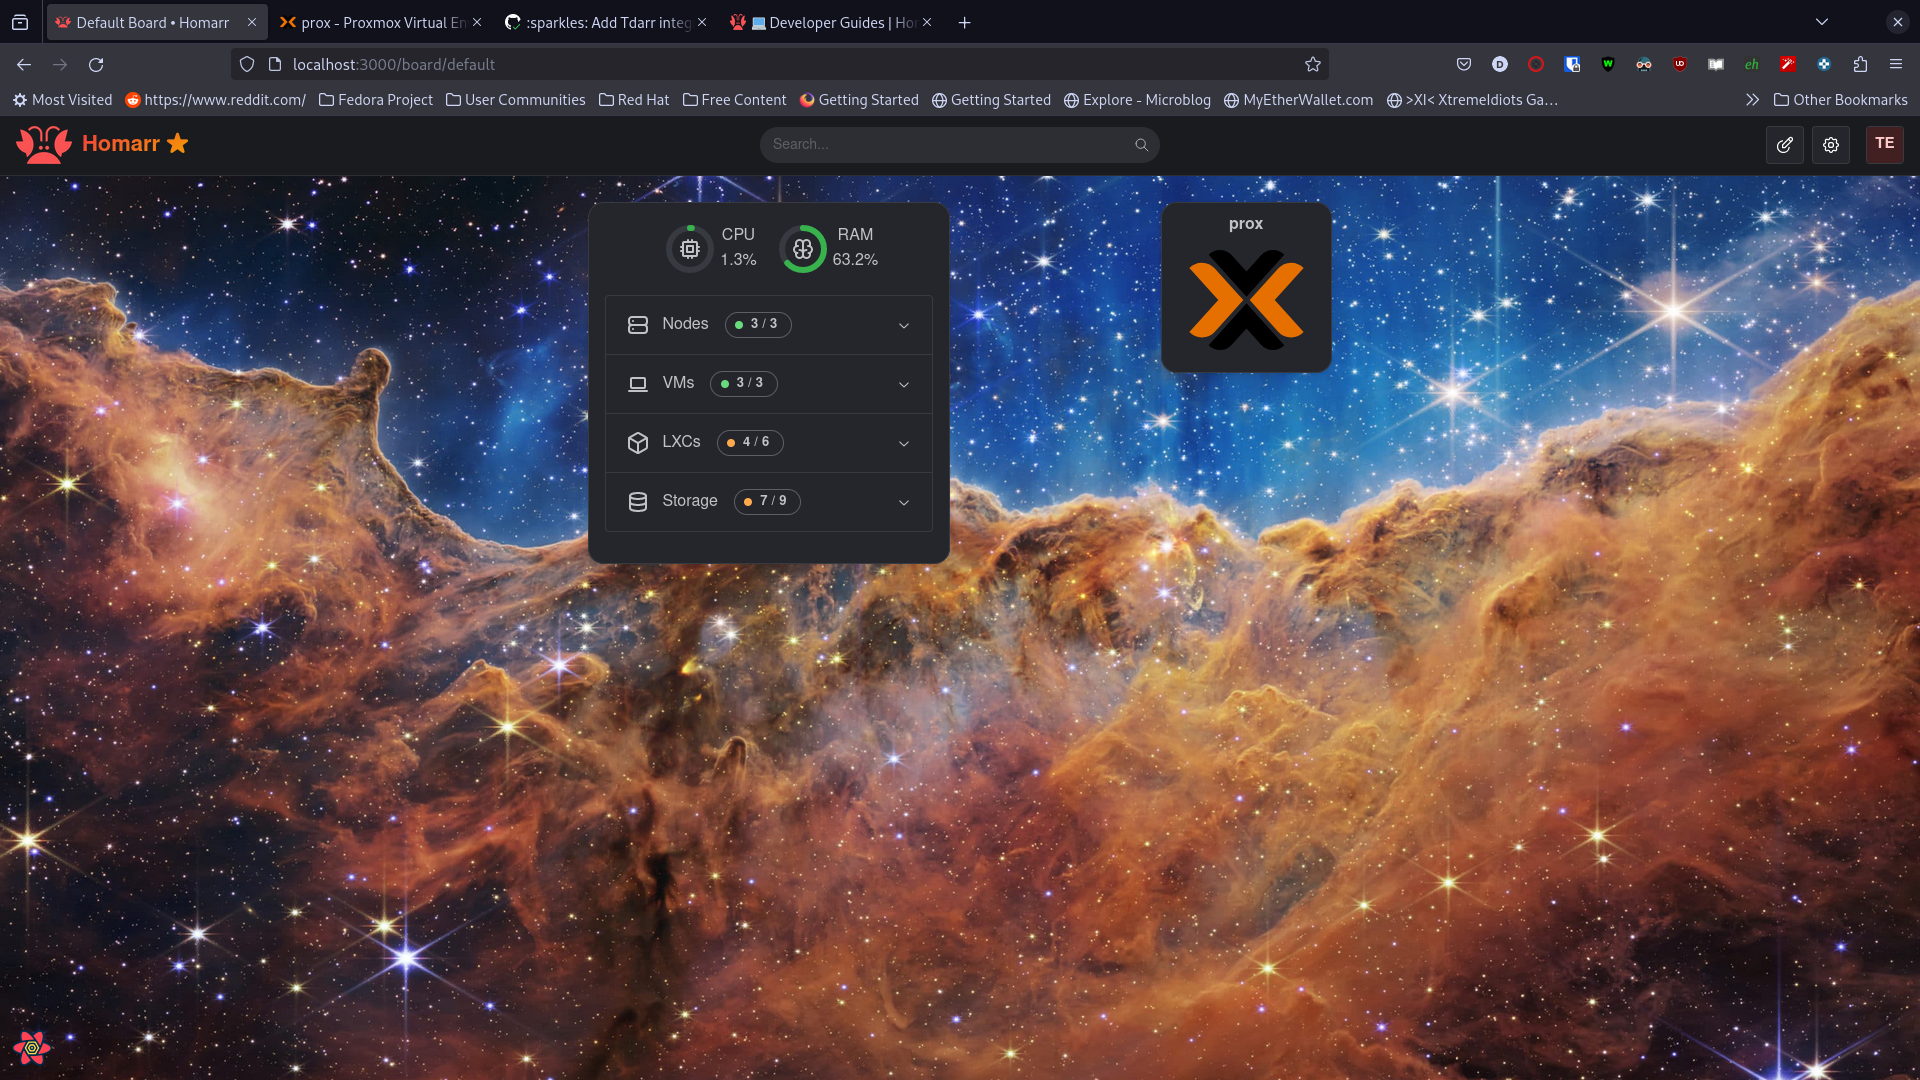Open the Free Content bookmarks folder
The height and width of the screenshot is (1080, 1920).
[x=735, y=100]
